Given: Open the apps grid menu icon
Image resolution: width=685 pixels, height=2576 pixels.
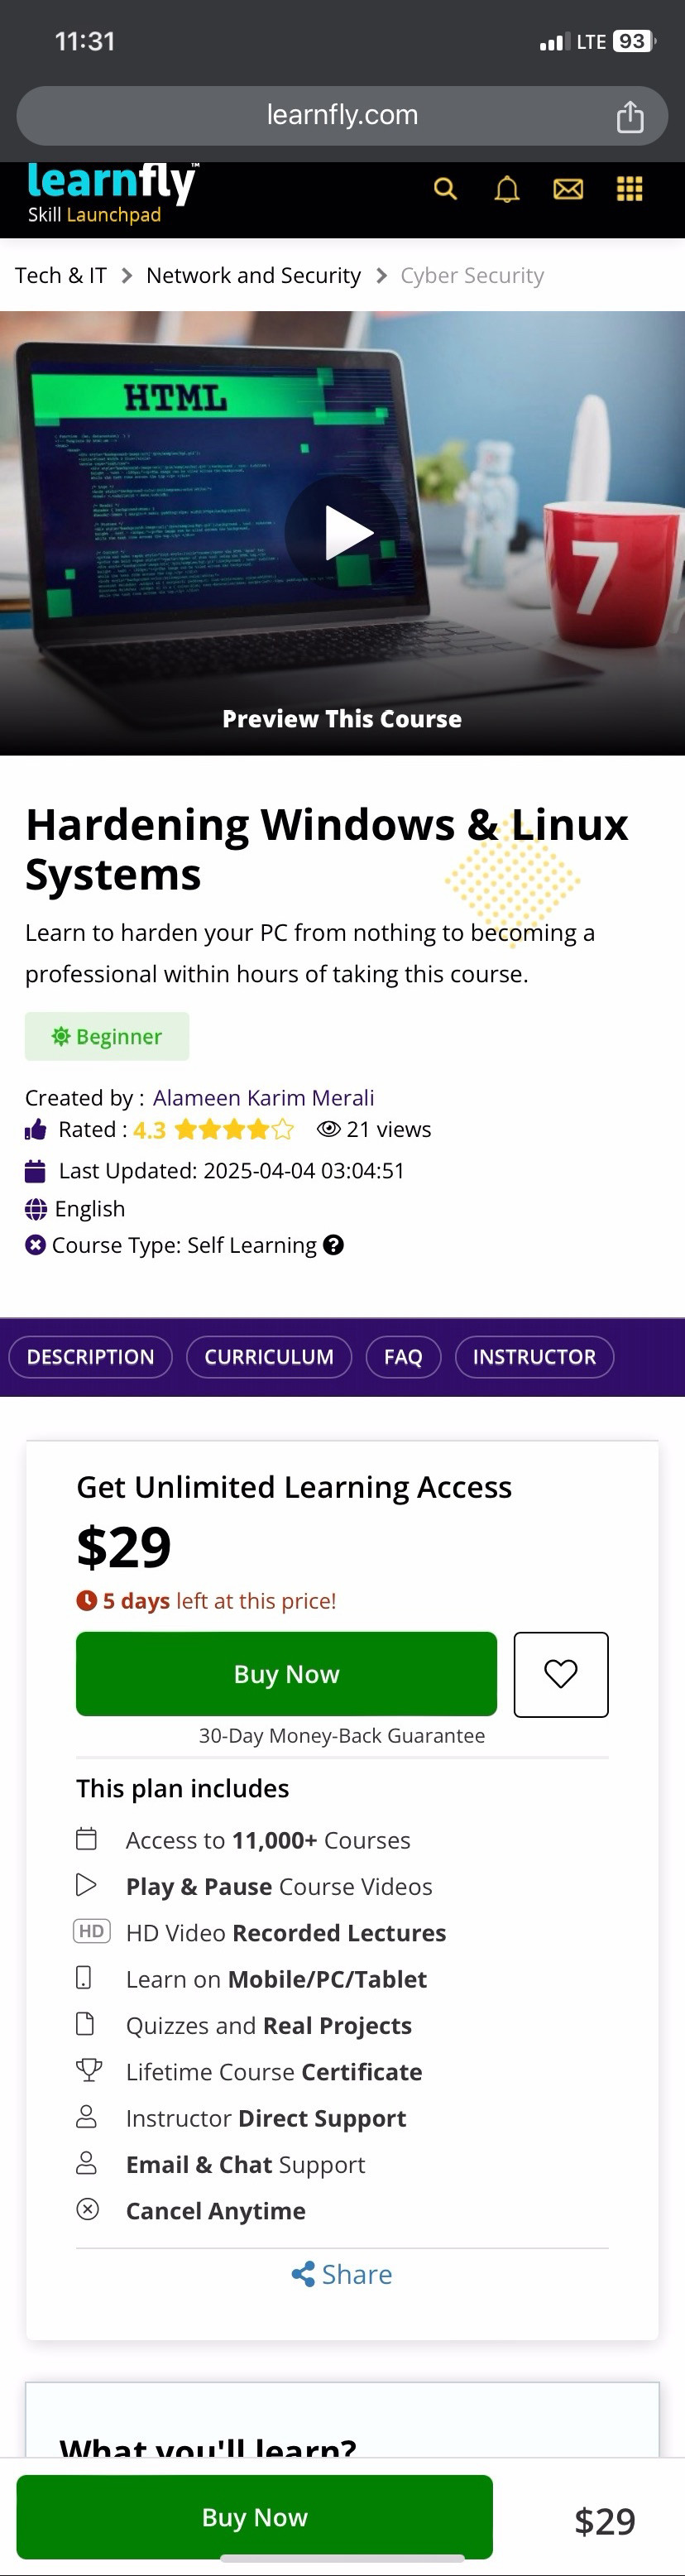Looking at the screenshot, I should tap(629, 189).
